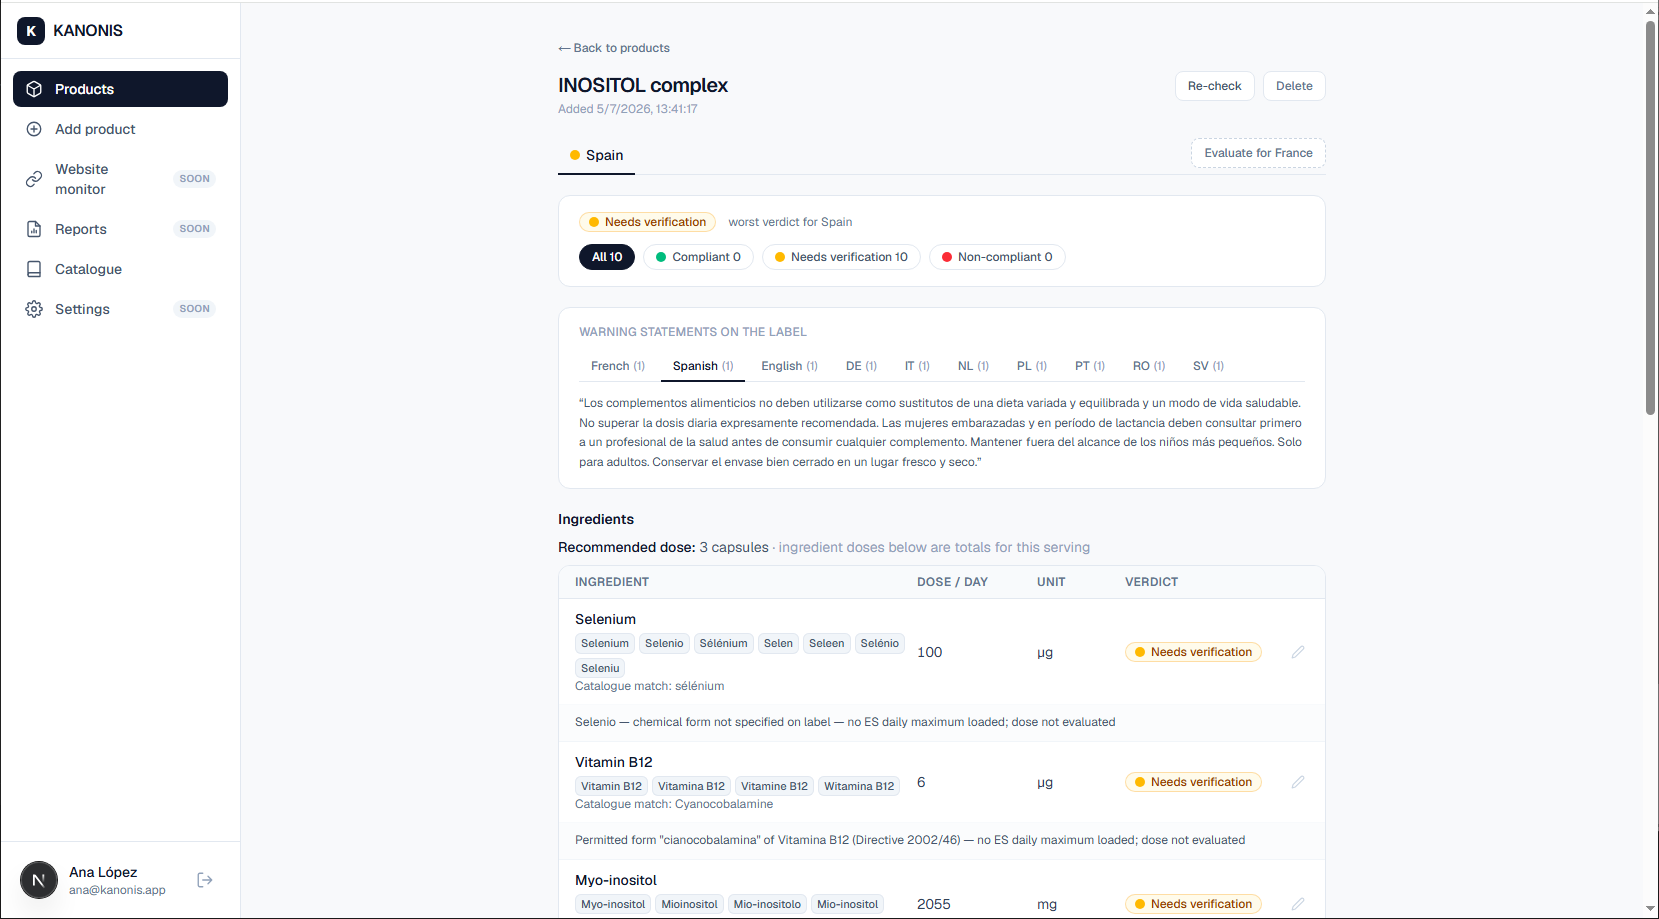Switch to the French warning tab

[x=618, y=366]
